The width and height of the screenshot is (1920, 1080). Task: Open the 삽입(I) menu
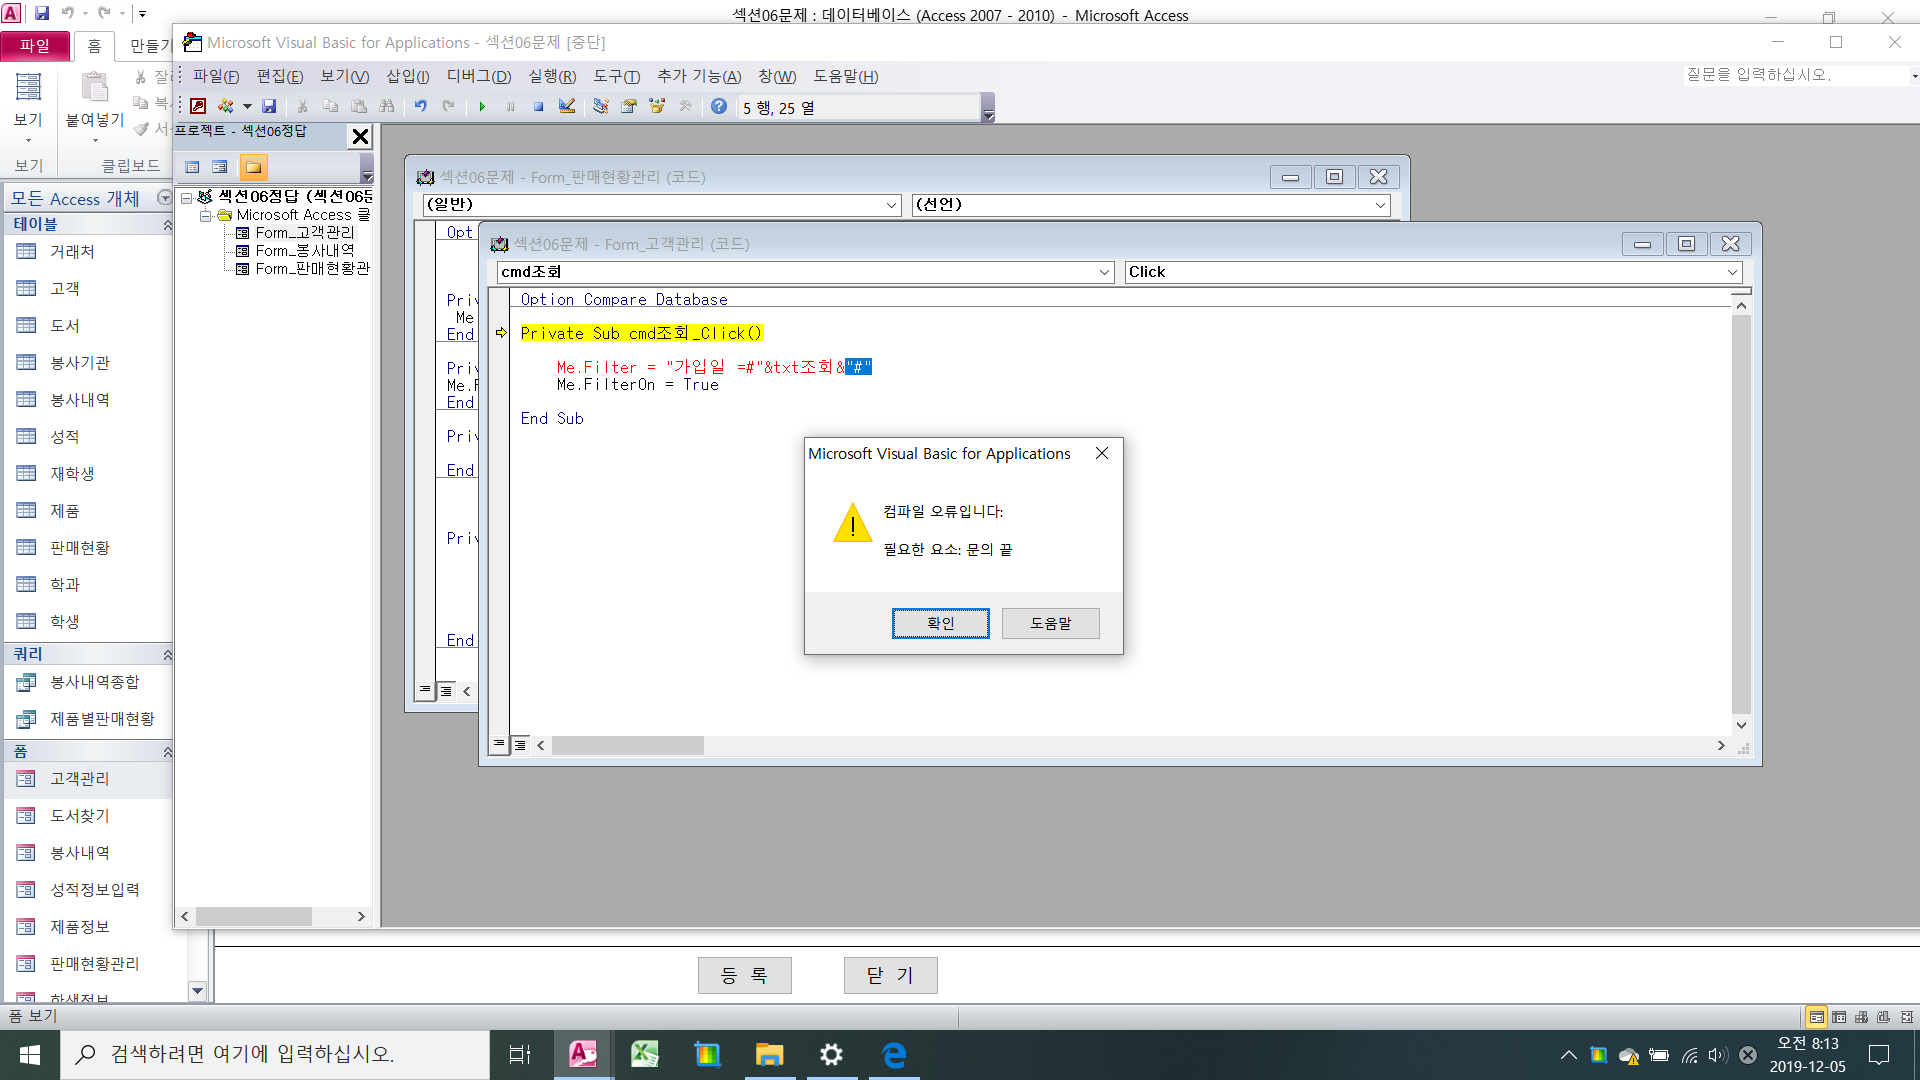tap(407, 76)
